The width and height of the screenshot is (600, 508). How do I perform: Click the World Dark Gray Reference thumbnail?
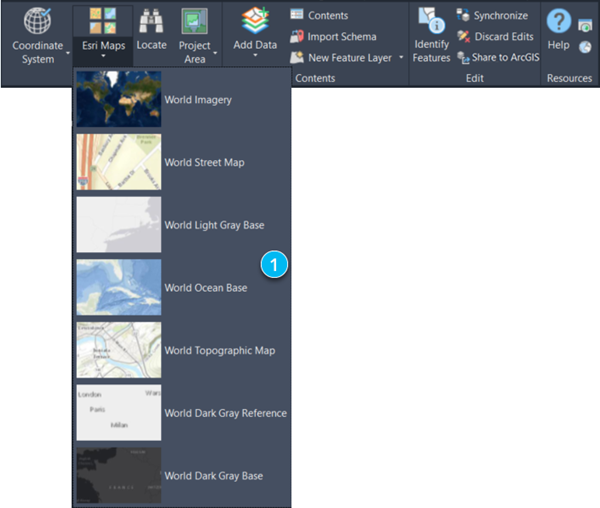[119, 413]
